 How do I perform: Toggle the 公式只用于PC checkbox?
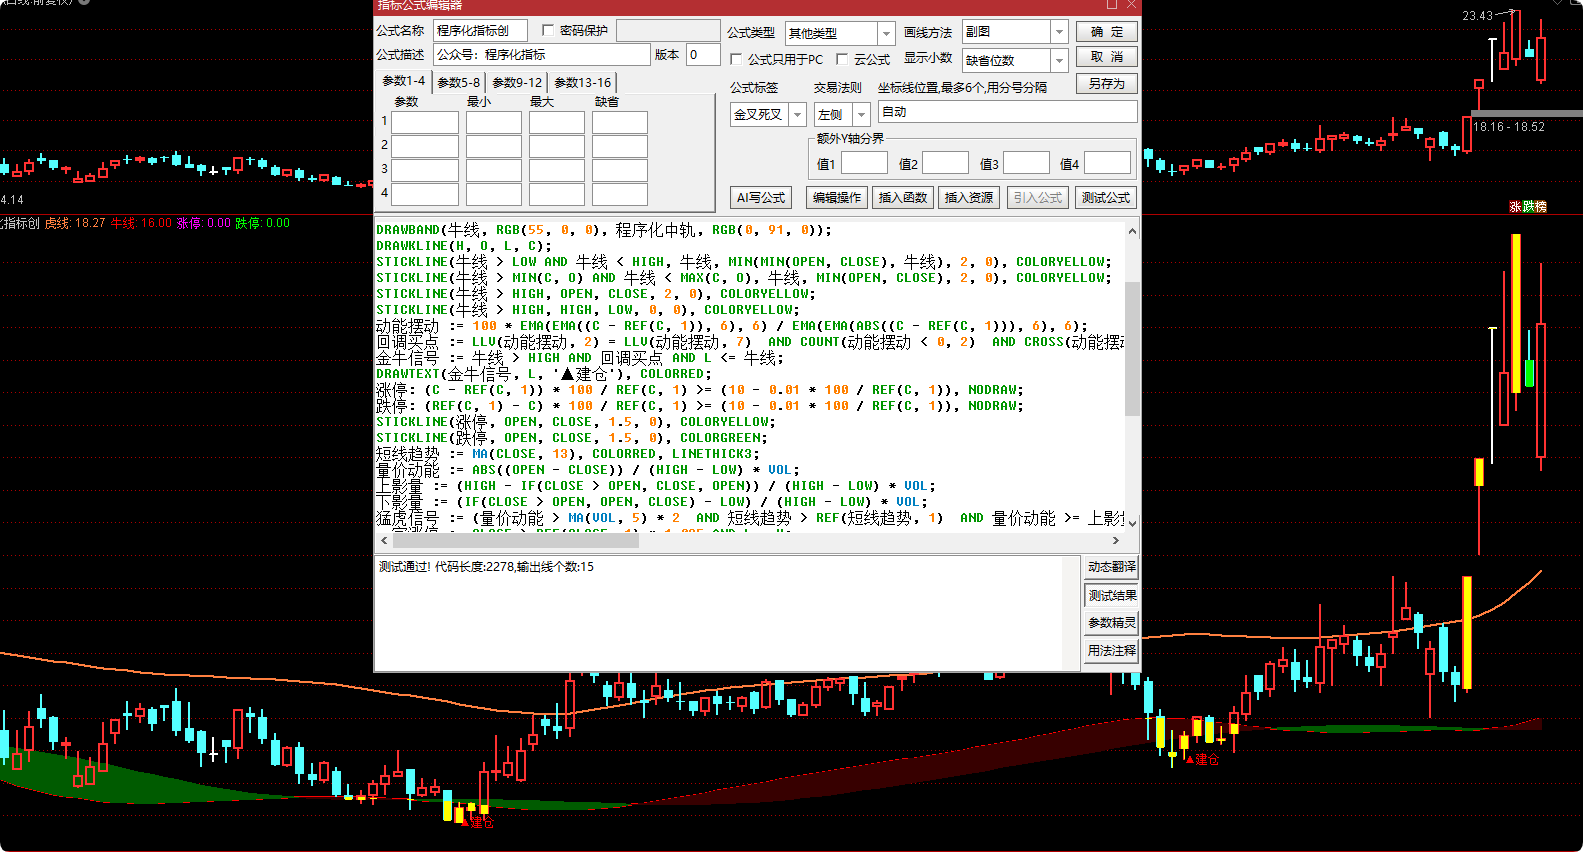coord(736,59)
